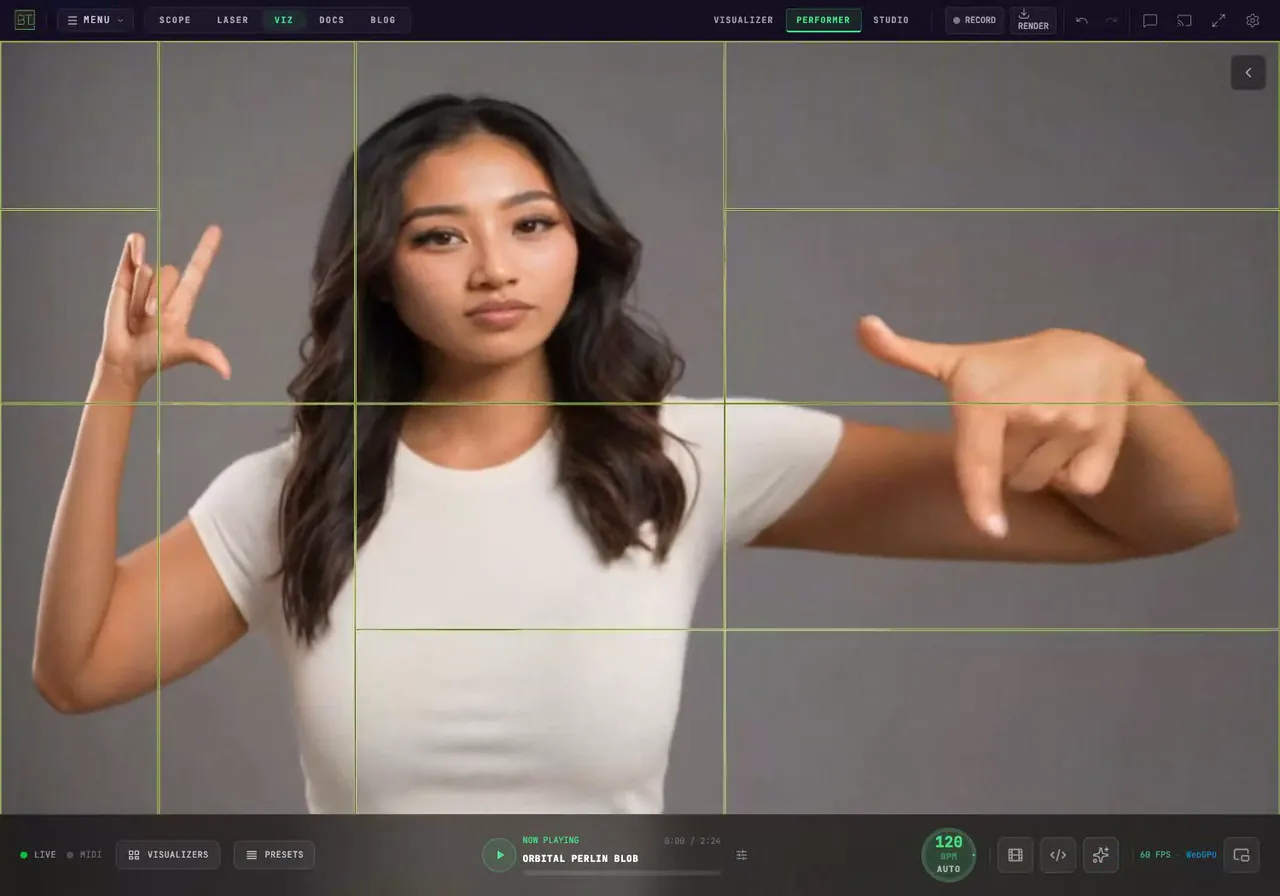Start recording with RECORD button
The width and height of the screenshot is (1280, 896).
click(974, 20)
